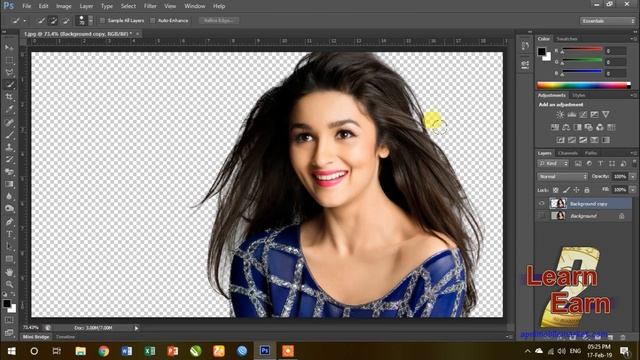The image size is (640, 360).
Task: Switch to the Paths tab
Action: (x=591, y=153)
